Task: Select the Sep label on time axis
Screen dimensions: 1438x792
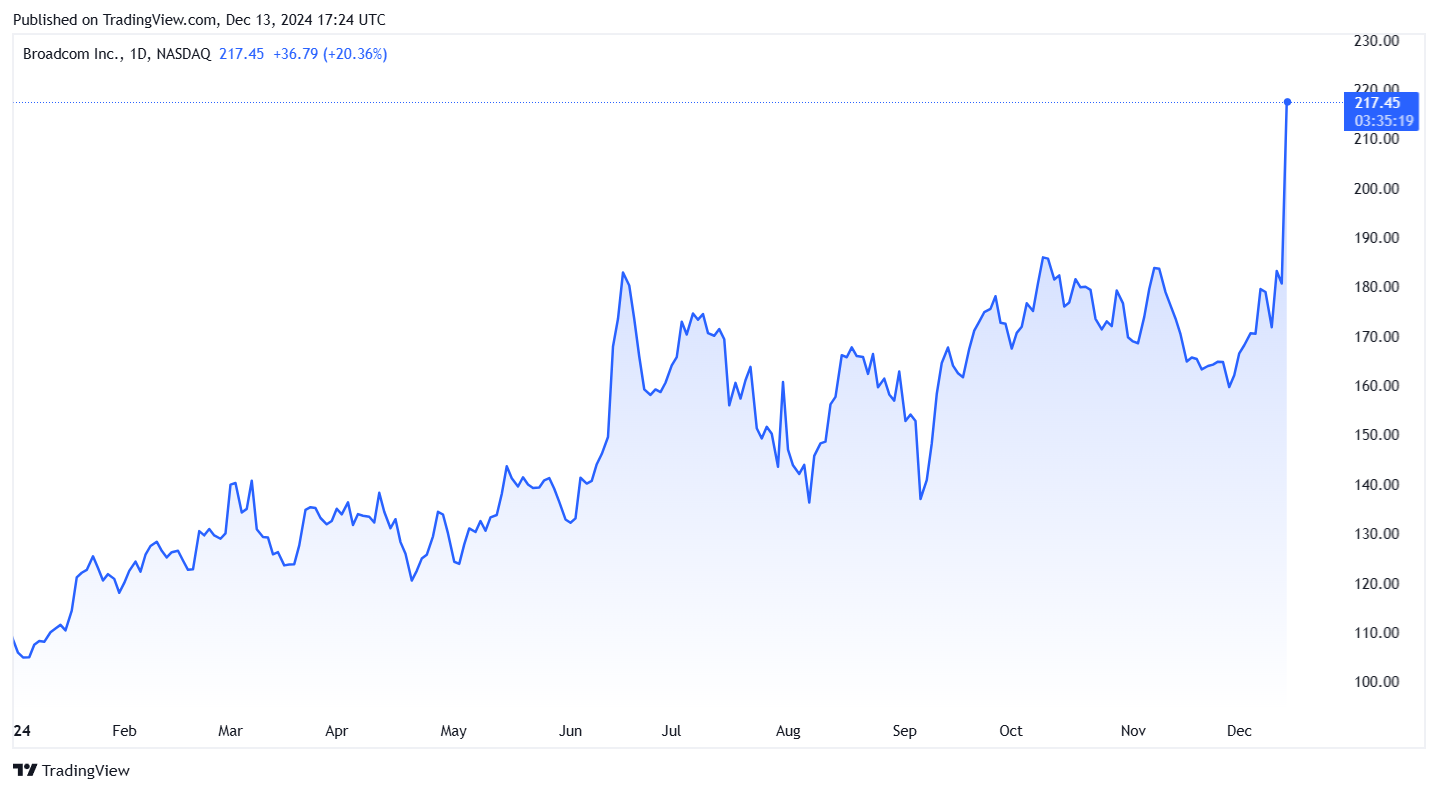Action: pos(904,731)
